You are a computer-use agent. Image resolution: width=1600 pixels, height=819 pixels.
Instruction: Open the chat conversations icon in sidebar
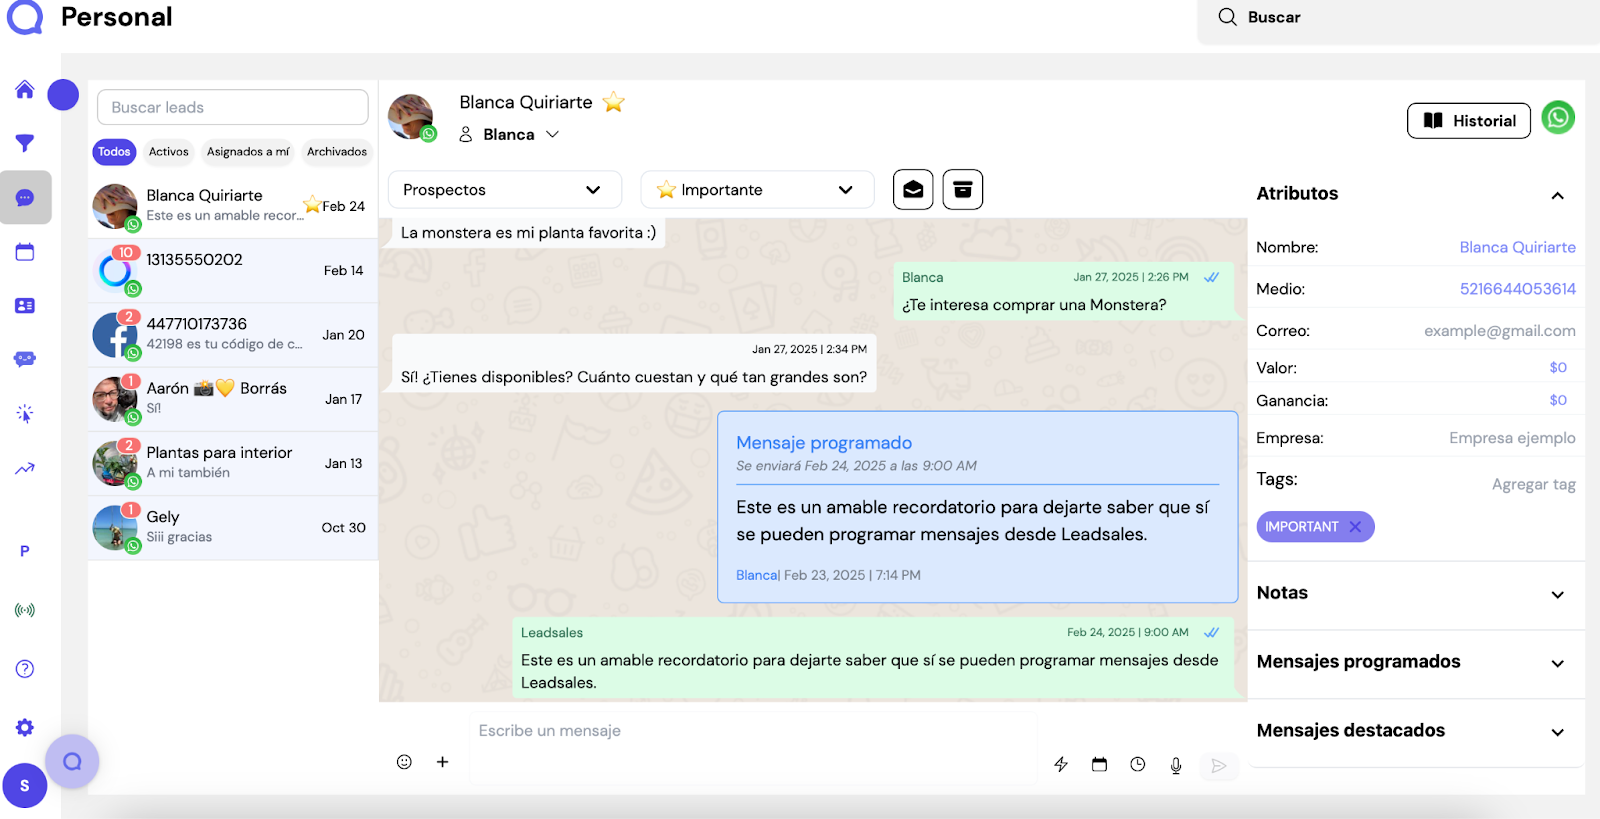click(x=25, y=198)
